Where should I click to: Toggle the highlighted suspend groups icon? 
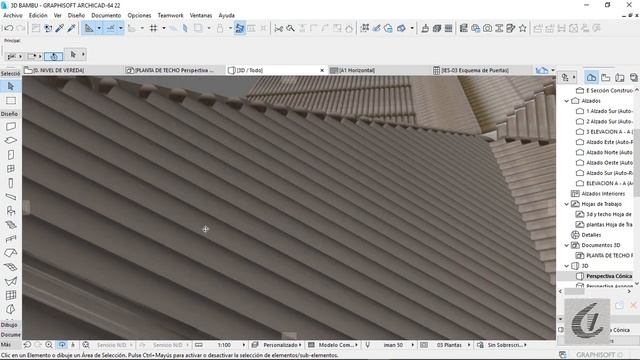[240, 28]
